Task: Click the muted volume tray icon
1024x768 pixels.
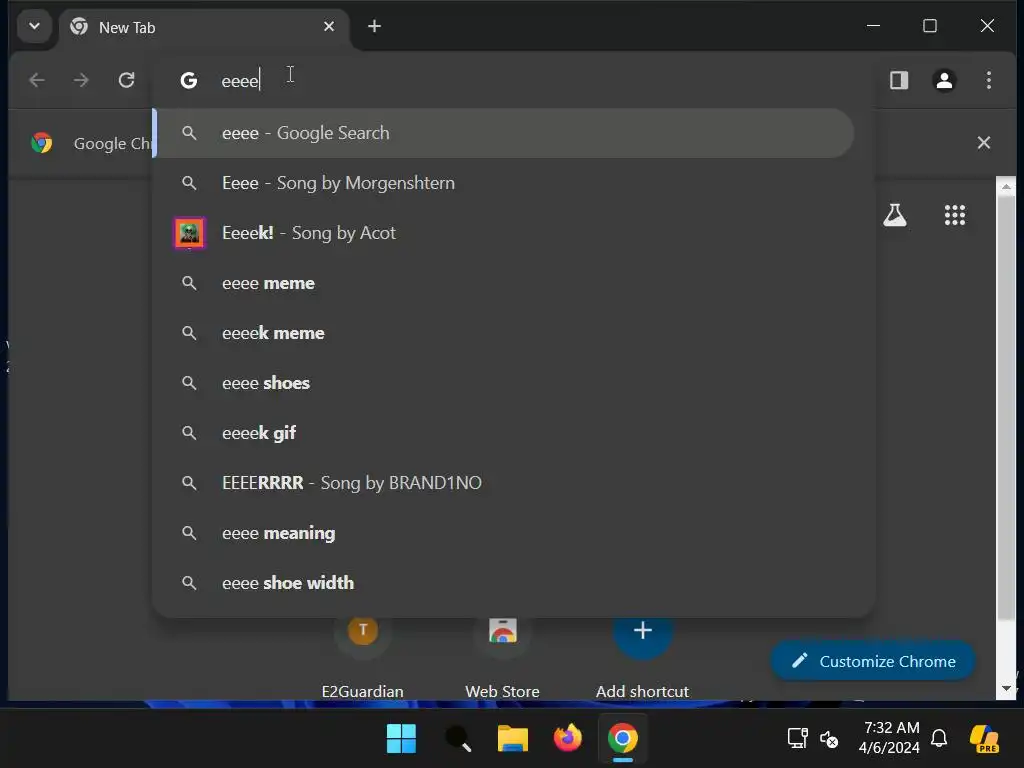Action: 829,739
